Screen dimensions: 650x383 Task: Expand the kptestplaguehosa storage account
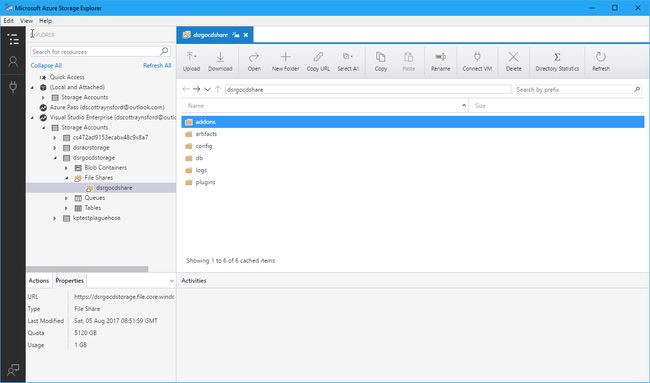[x=55, y=218]
